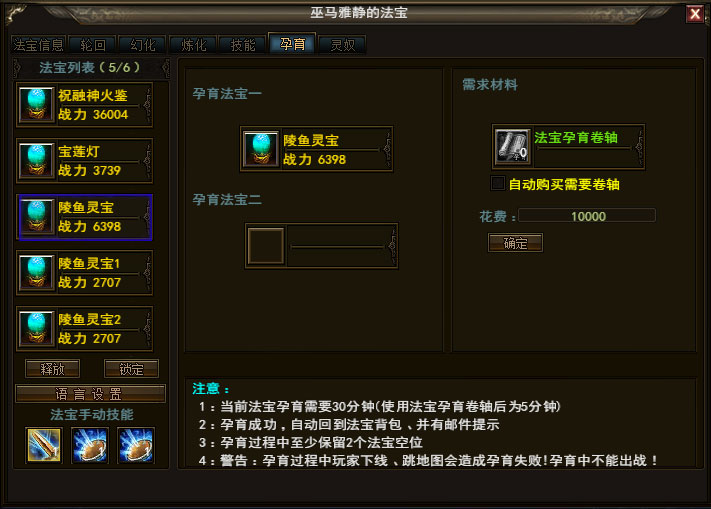The image size is (711, 509).
Task: Click the second lightning shield skill icon
Action: point(90,445)
